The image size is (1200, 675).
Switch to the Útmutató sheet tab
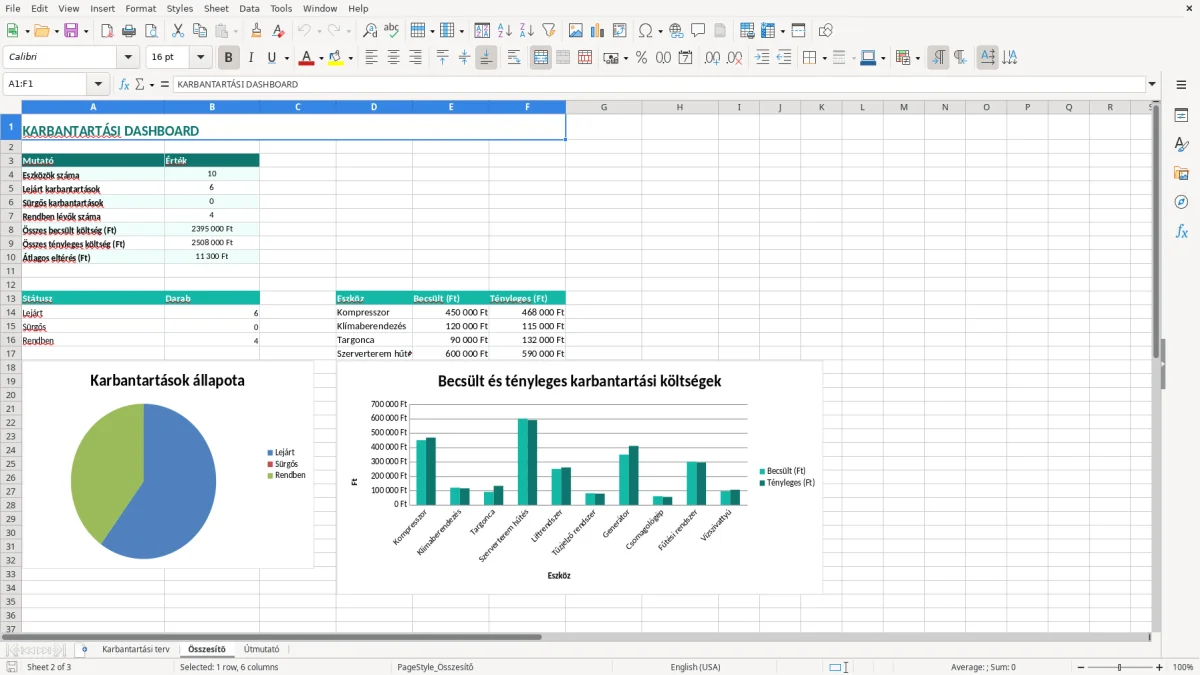pos(262,649)
